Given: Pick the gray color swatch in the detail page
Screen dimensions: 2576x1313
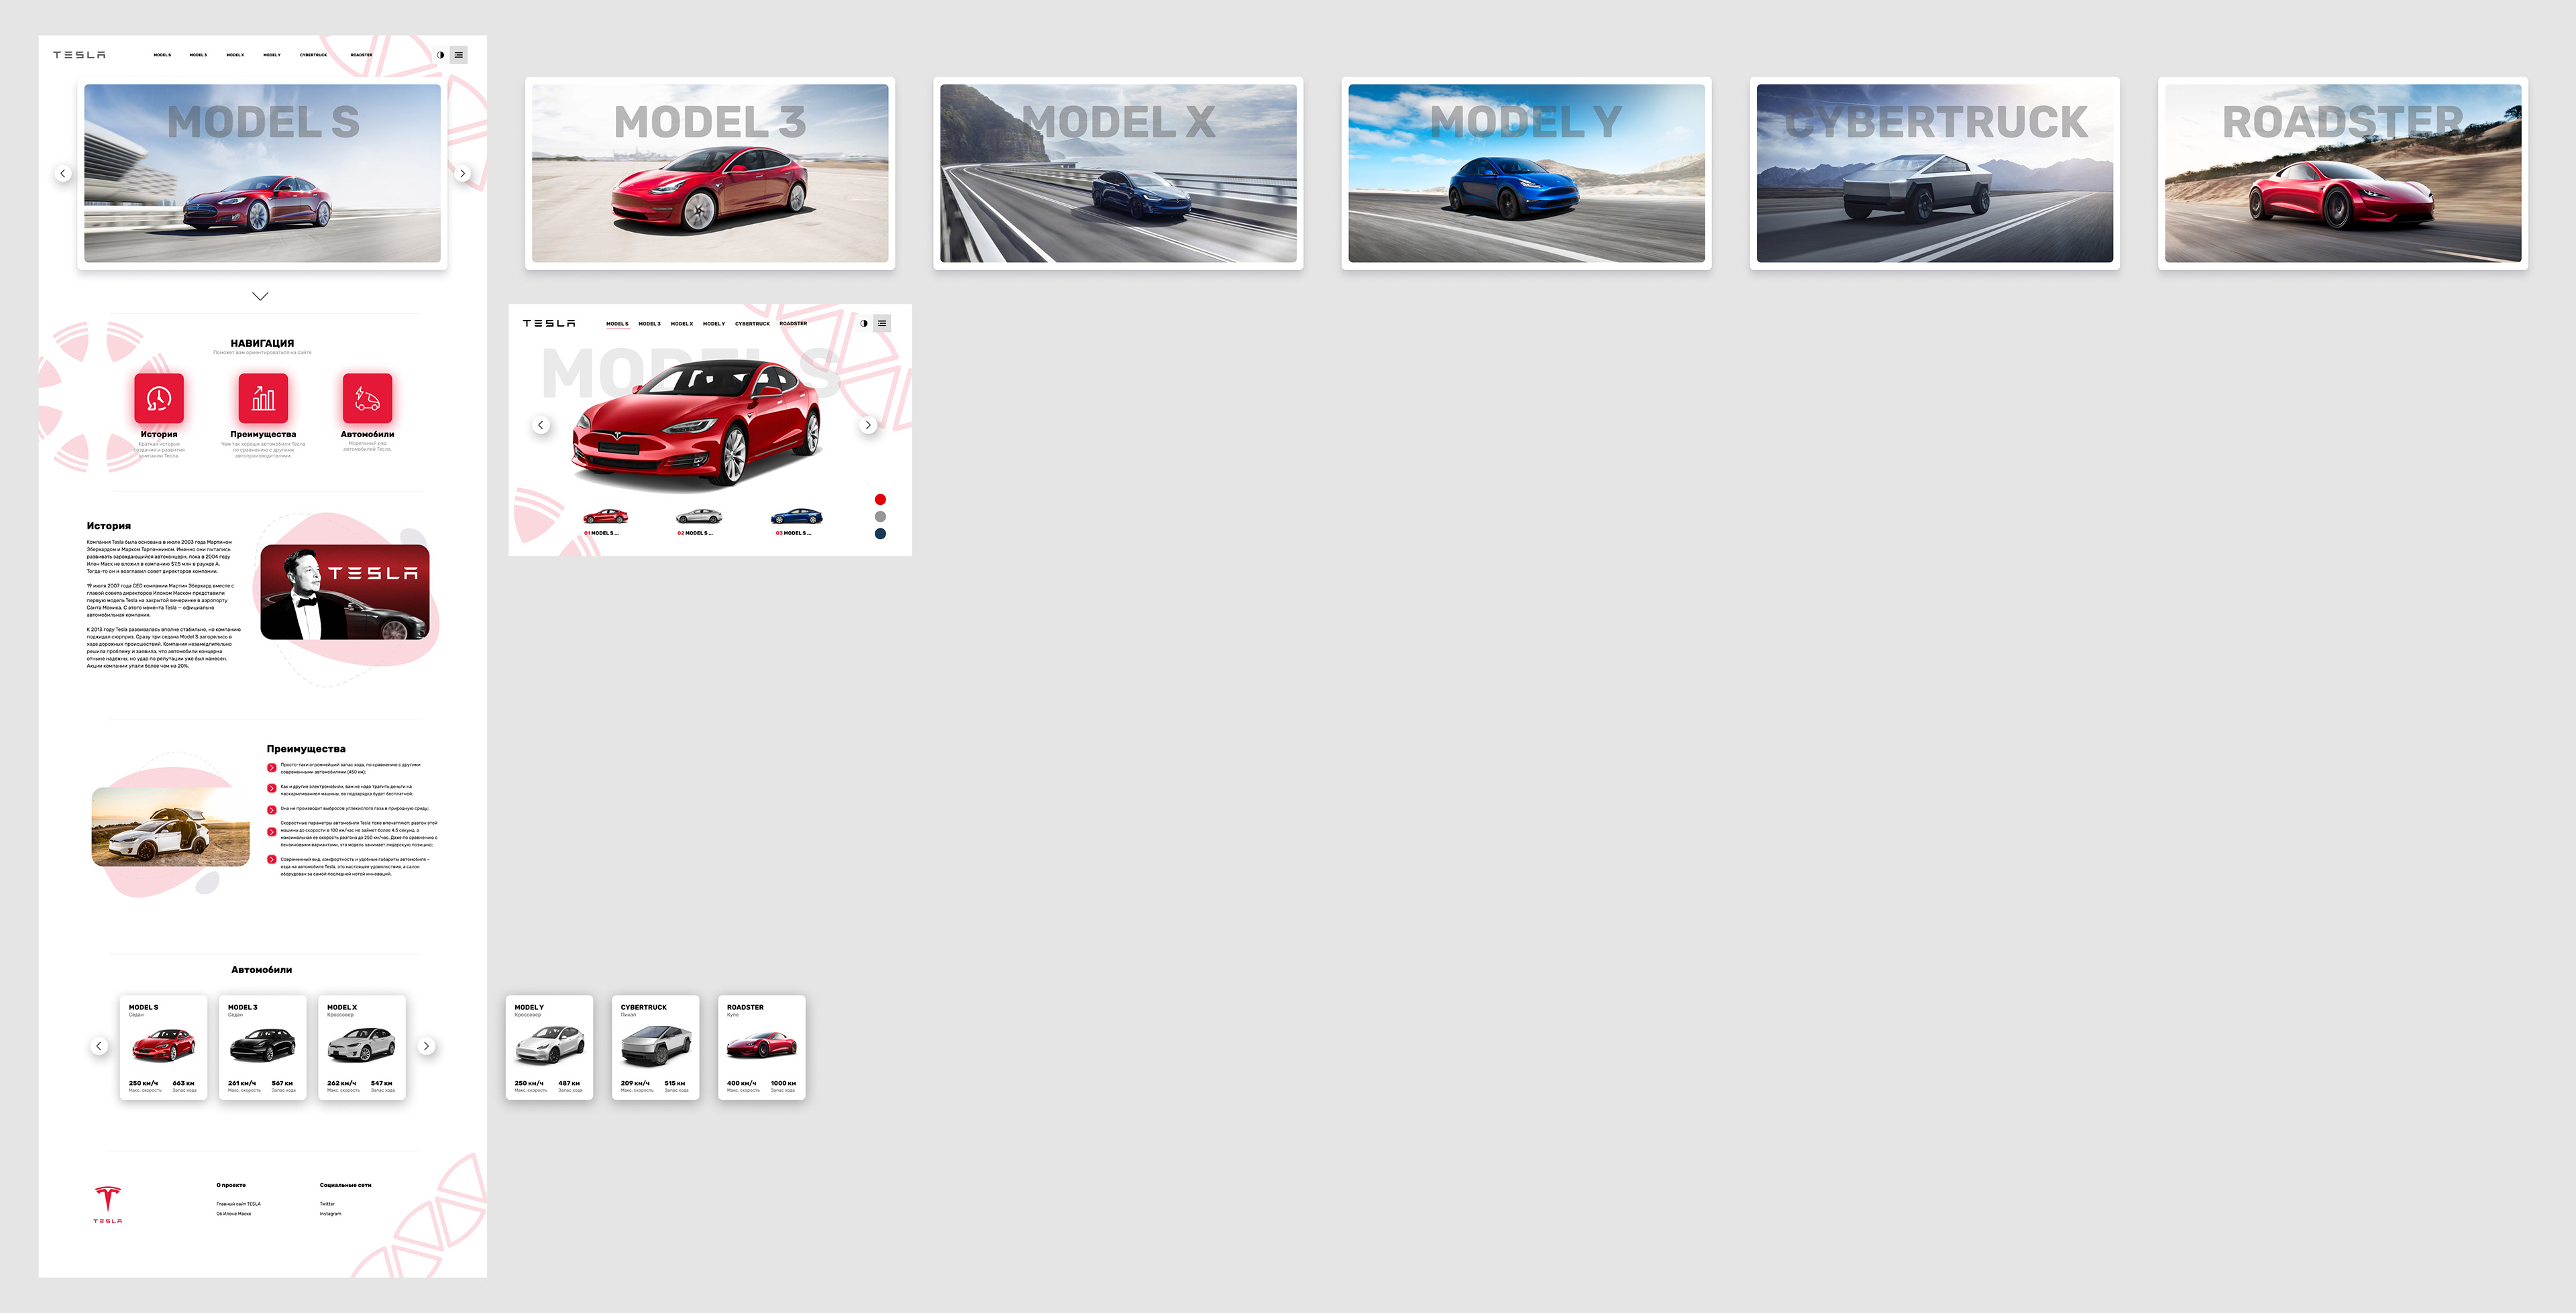Looking at the screenshot, I should coord(880,516).
